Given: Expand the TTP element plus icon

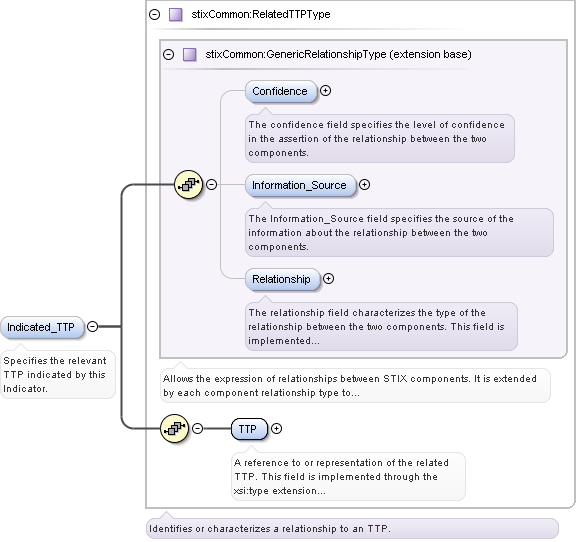Looking at the screenshot, I should click(x=276, y=428).
